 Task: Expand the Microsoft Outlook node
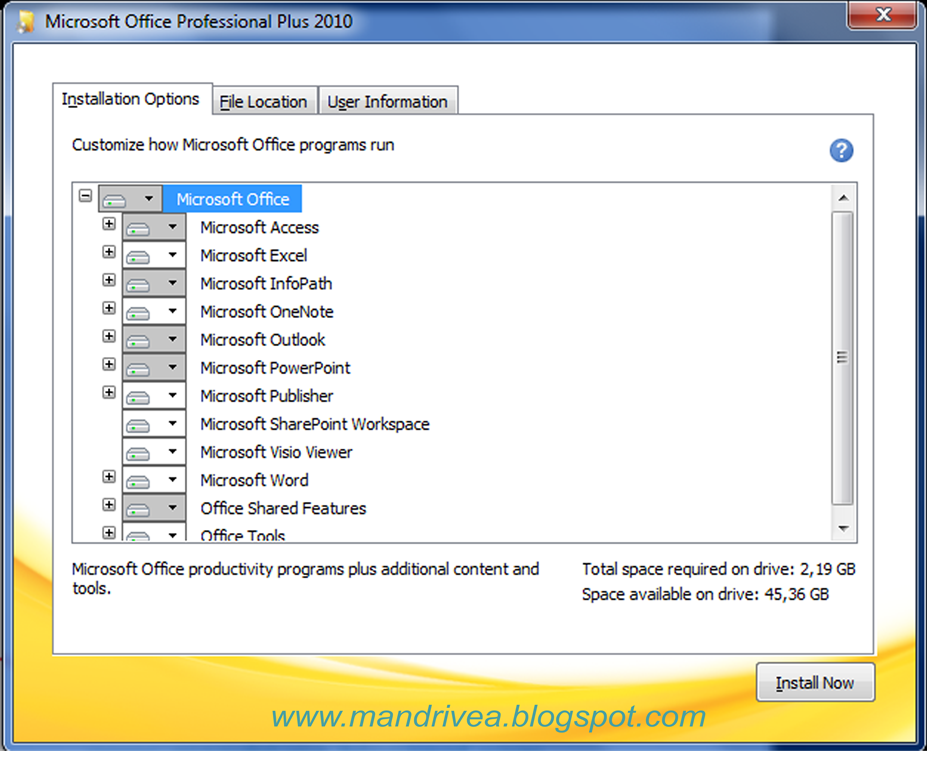pos(109,336)
